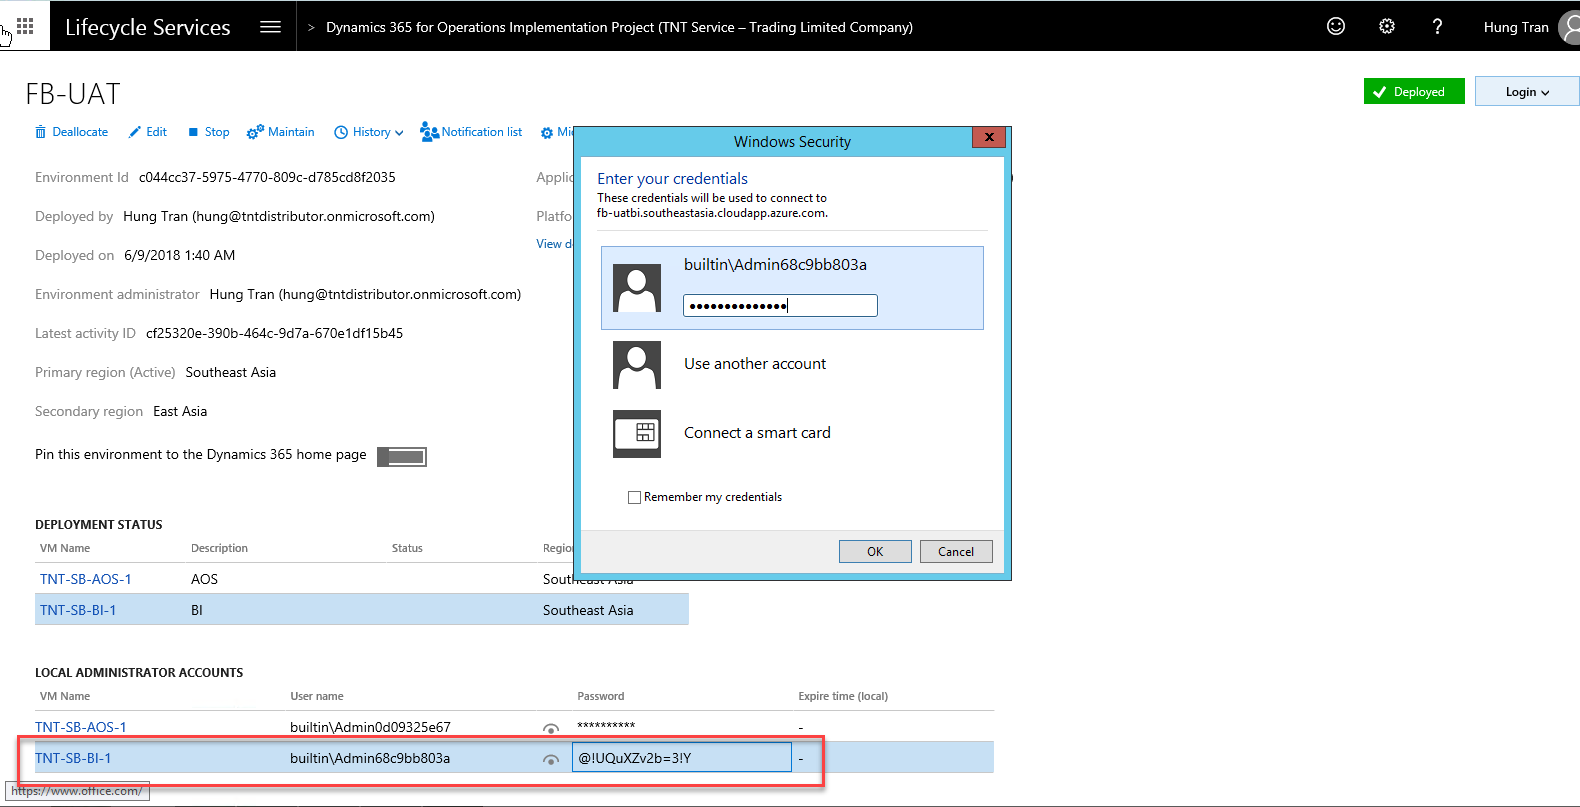Expand the History dropdown
This screenshot has height=807, width=1580.
click(x=399, y=133)
